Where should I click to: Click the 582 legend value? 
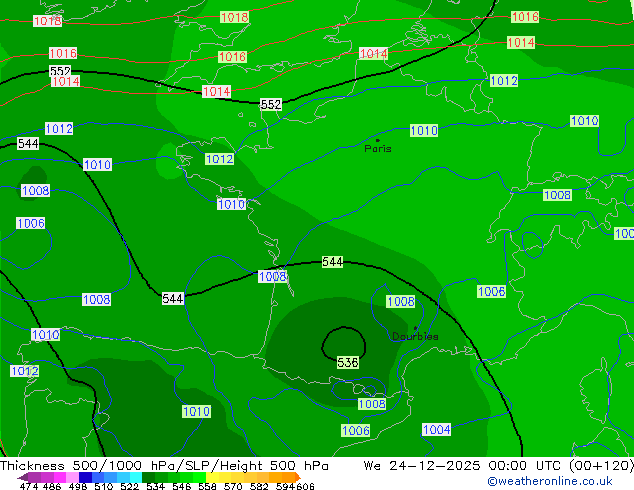pyautogui.click(x=259, y=486)
